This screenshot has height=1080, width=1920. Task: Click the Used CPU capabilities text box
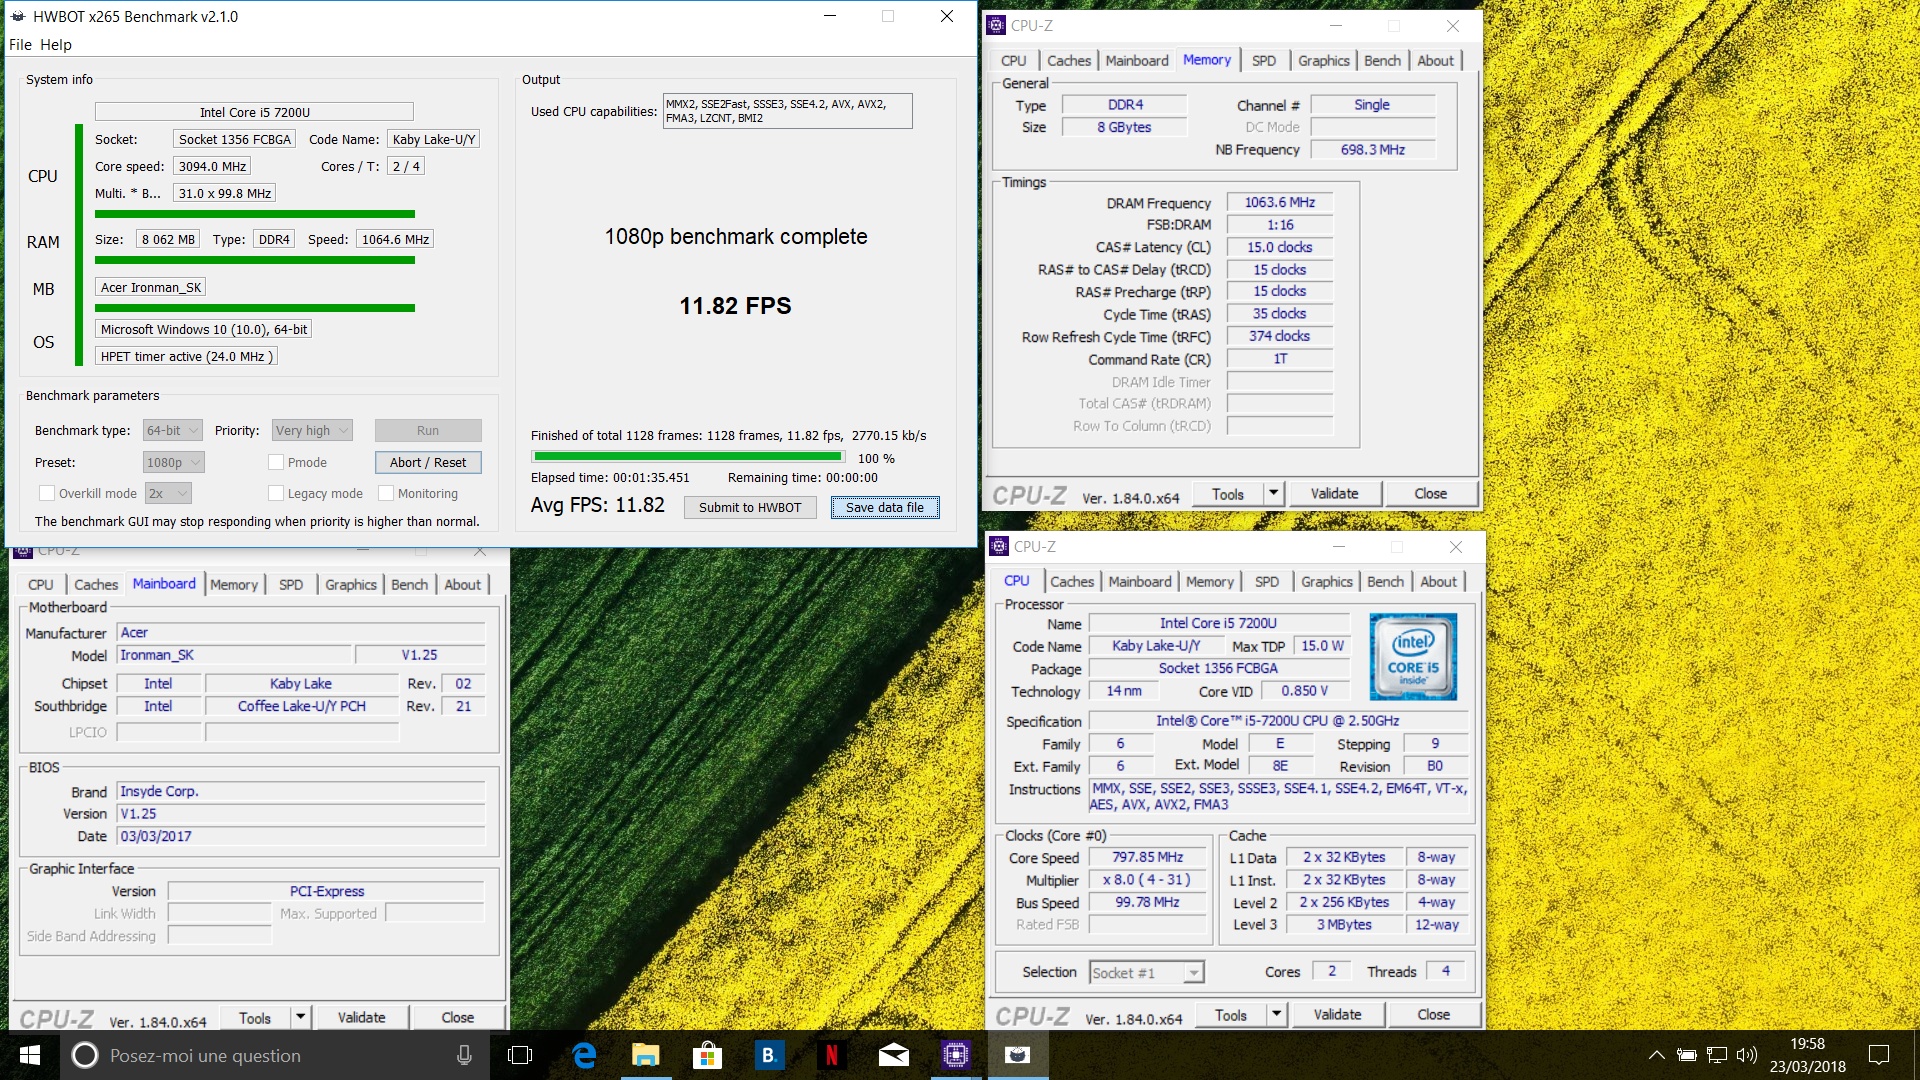click(x=788, y=111)
